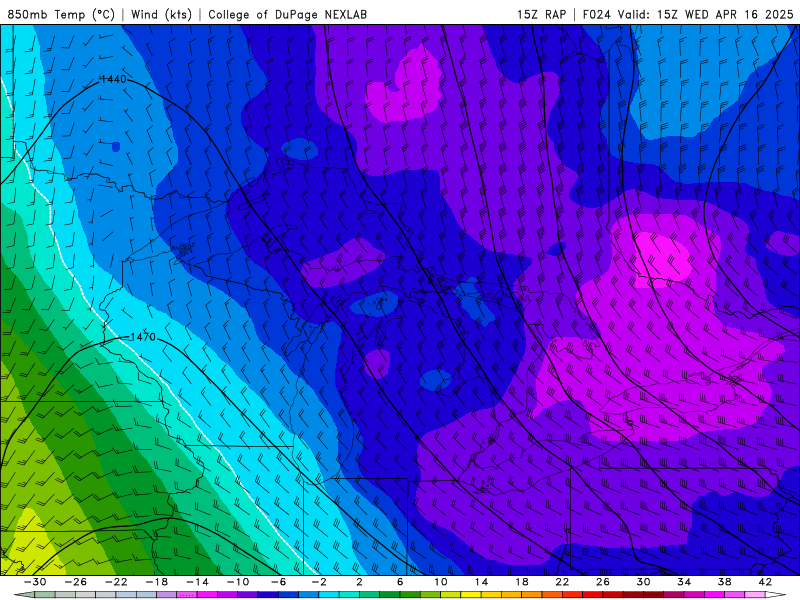800x600 pixels.
Task: Click the "15Z RAP" model run label
Action: tap(541, 14)
